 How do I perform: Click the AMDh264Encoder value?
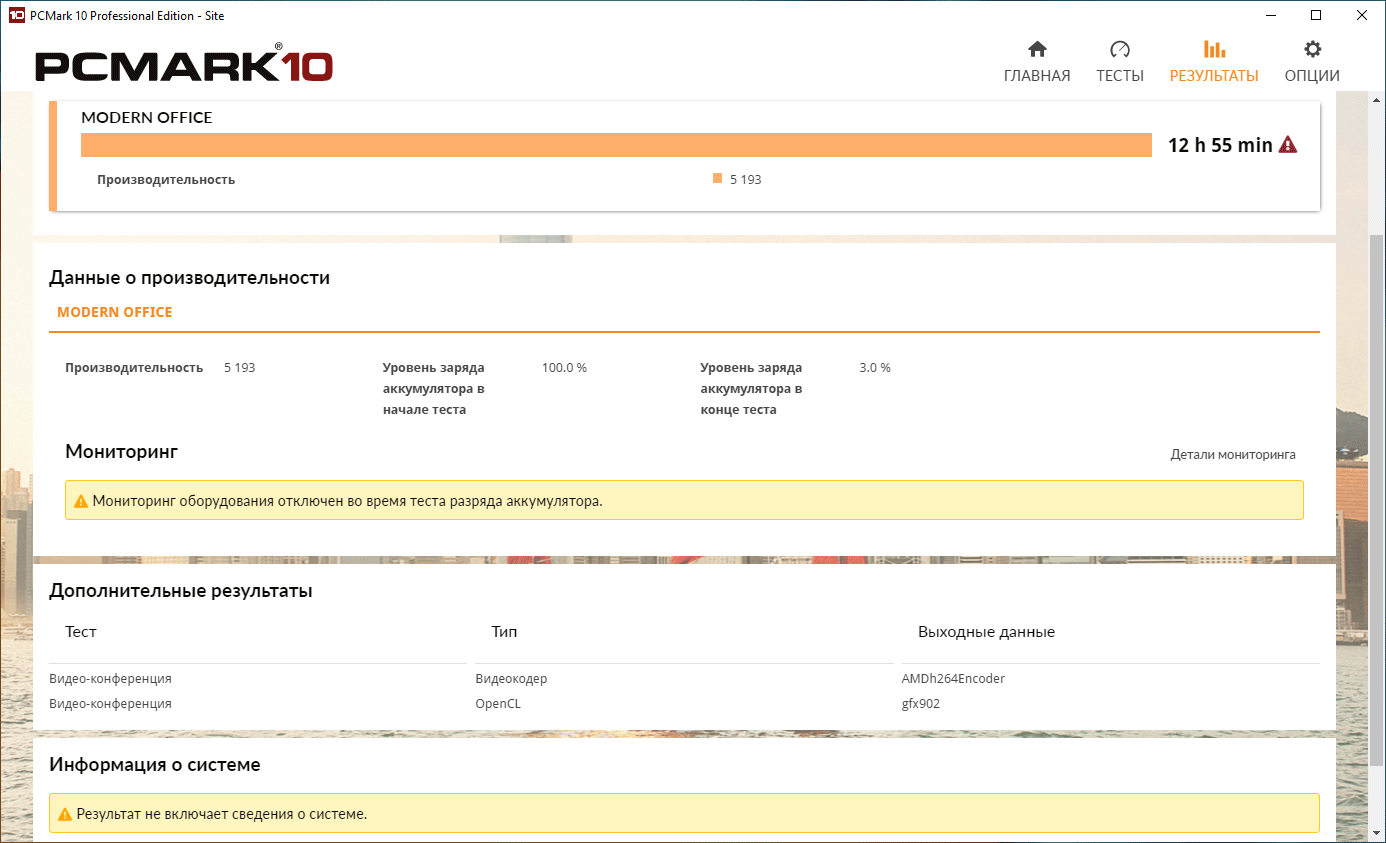pyautogui.click(x=953, y=679)
